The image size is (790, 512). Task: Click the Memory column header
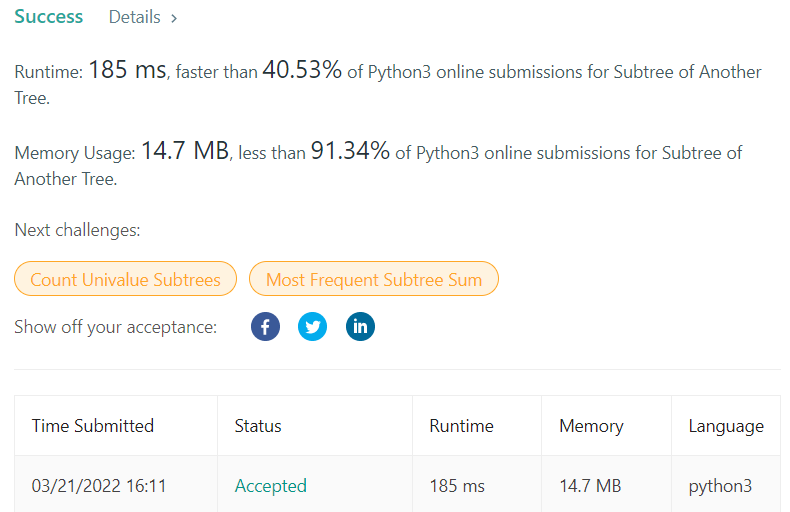pos(591,426)
